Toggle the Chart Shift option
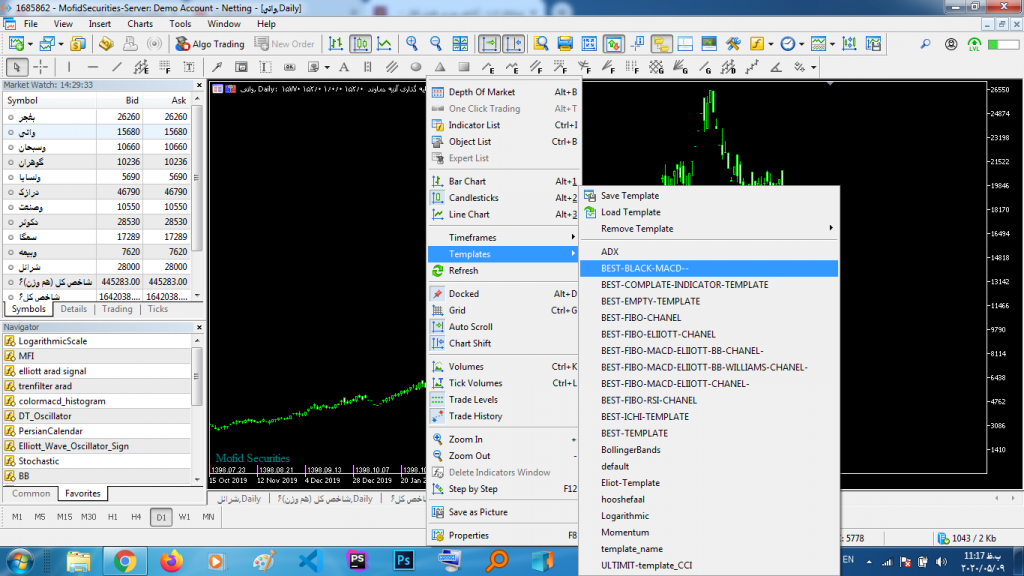Image resolution: width=1024 pixels, height=576 pixels. click(469, 343)
